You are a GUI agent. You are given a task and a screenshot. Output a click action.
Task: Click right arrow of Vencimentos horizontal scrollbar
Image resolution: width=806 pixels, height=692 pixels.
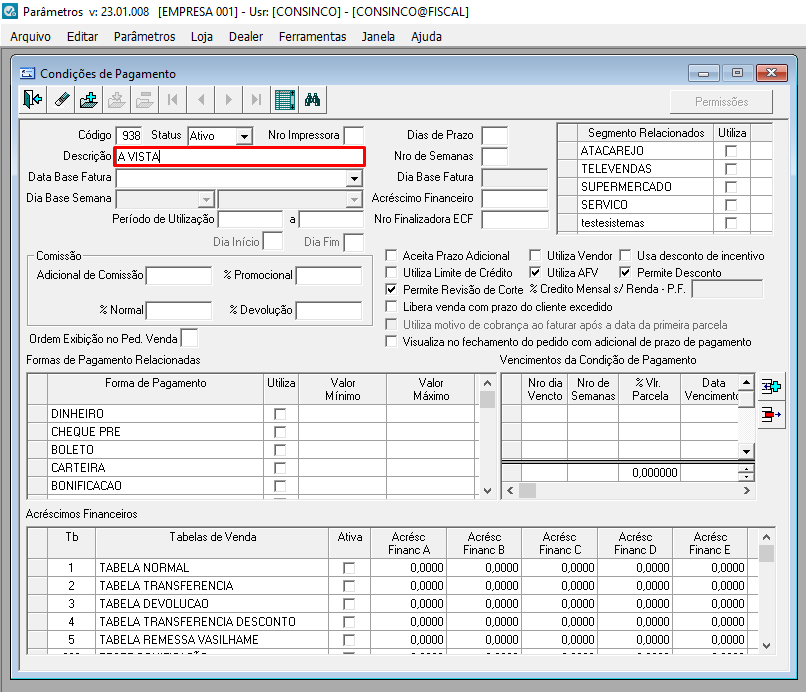pos(747,491)
